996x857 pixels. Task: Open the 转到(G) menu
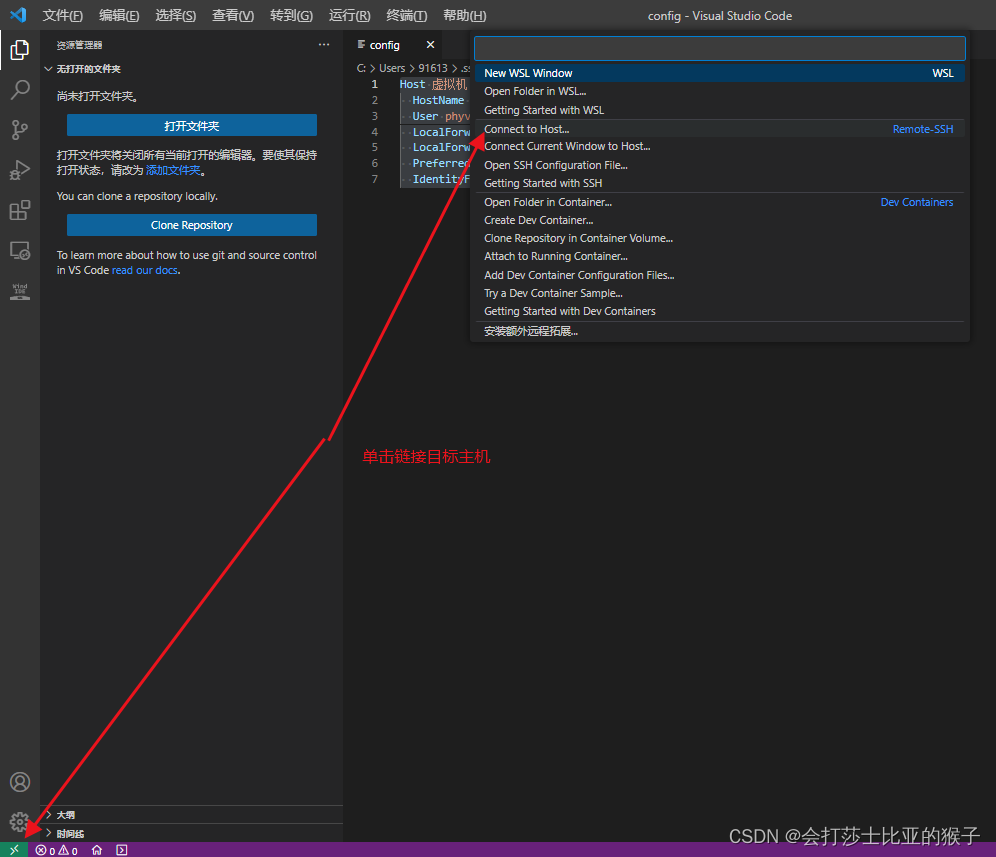[291, 15]
